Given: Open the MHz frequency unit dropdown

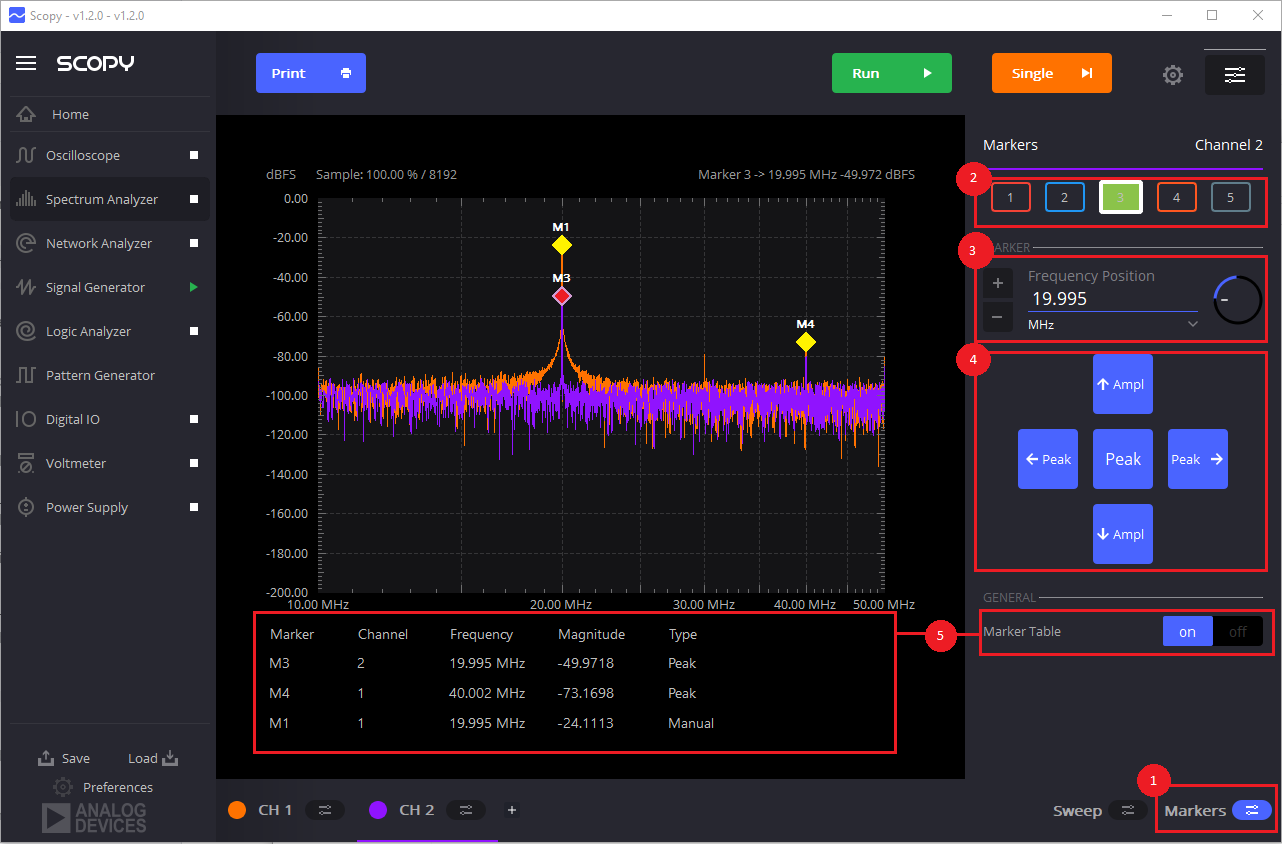Looking at the screenshot, I should click(x=1113, y=324).
